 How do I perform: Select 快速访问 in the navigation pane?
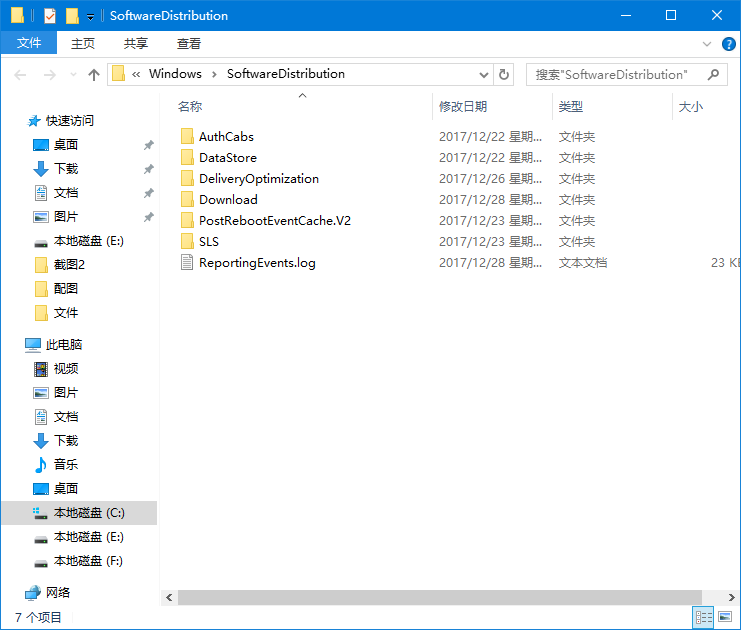69,121
